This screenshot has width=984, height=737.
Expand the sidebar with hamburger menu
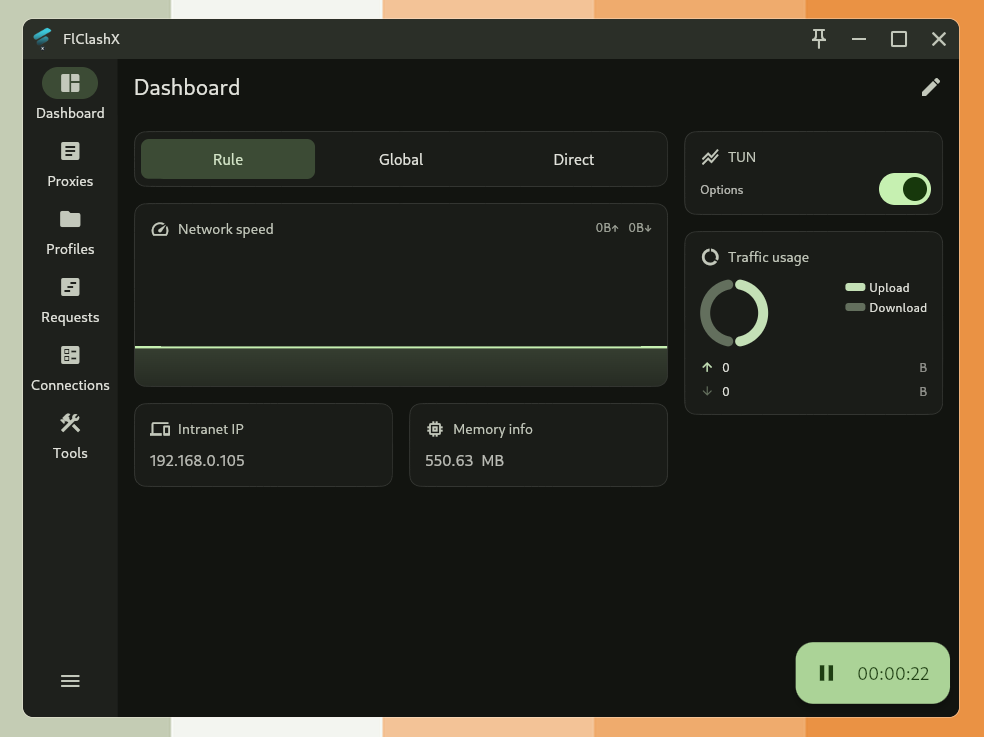pos(70,681)
